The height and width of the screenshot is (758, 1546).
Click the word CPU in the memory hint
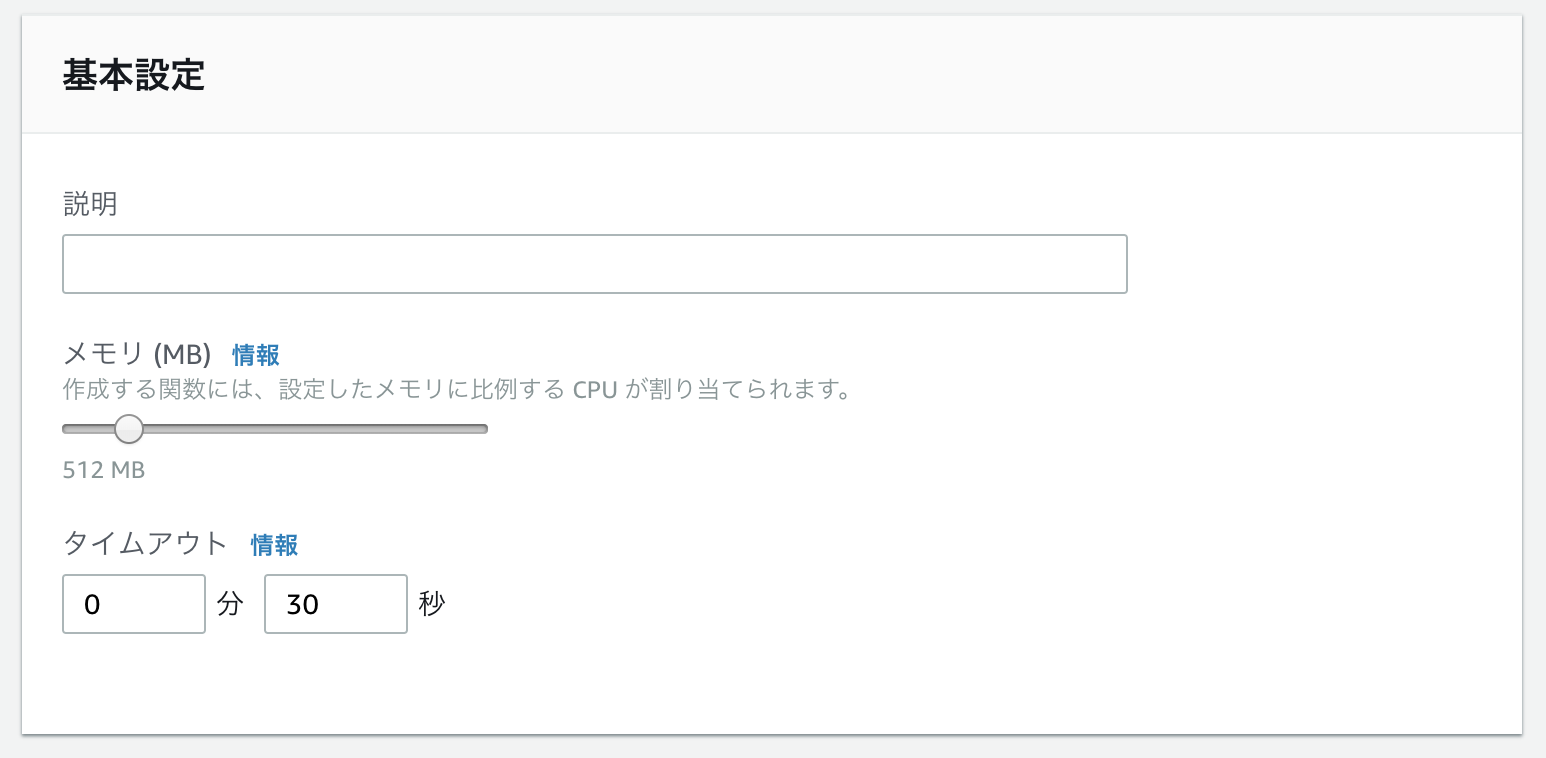click(x=596, y=389)
